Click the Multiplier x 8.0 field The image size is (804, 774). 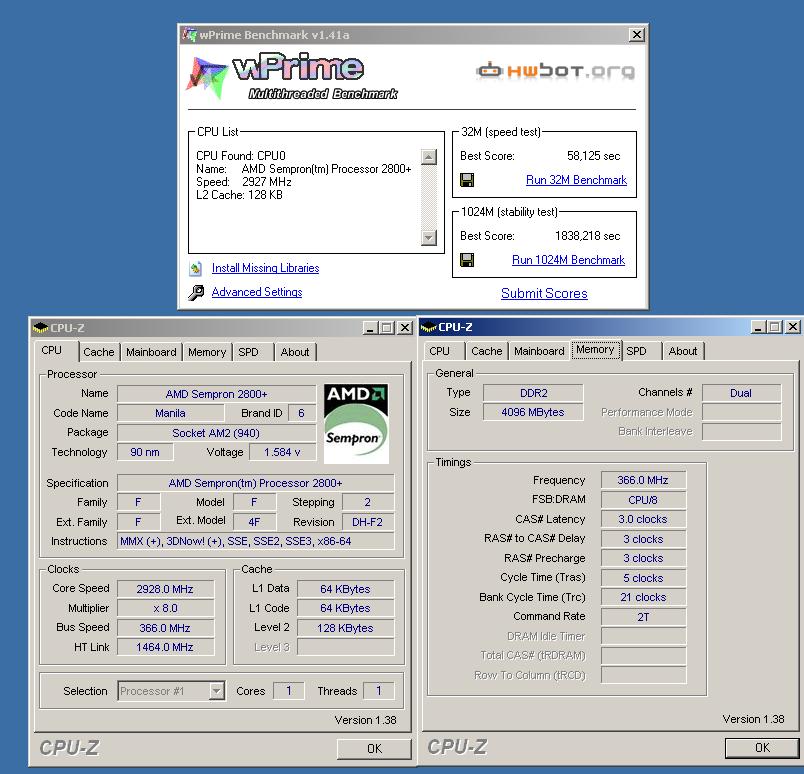[x=165, y=608]
